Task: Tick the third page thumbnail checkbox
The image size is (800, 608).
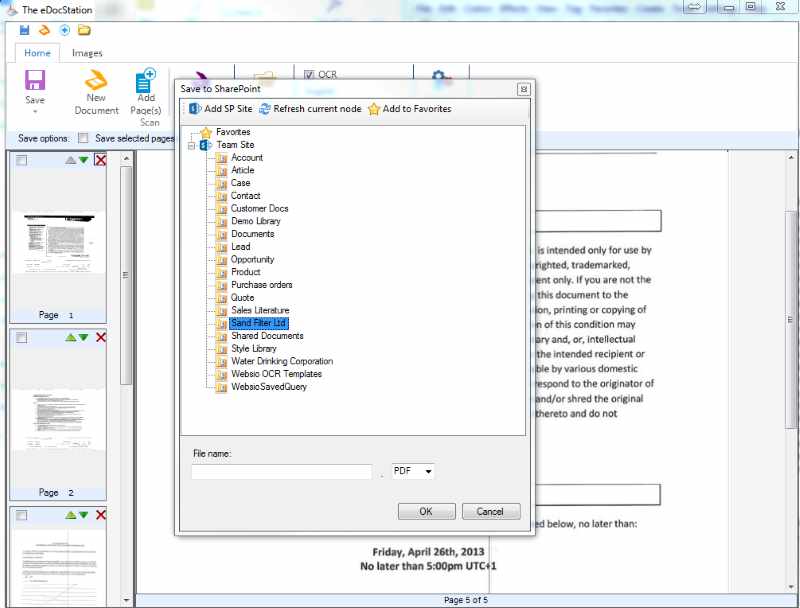Action: [x=21, y=515]
